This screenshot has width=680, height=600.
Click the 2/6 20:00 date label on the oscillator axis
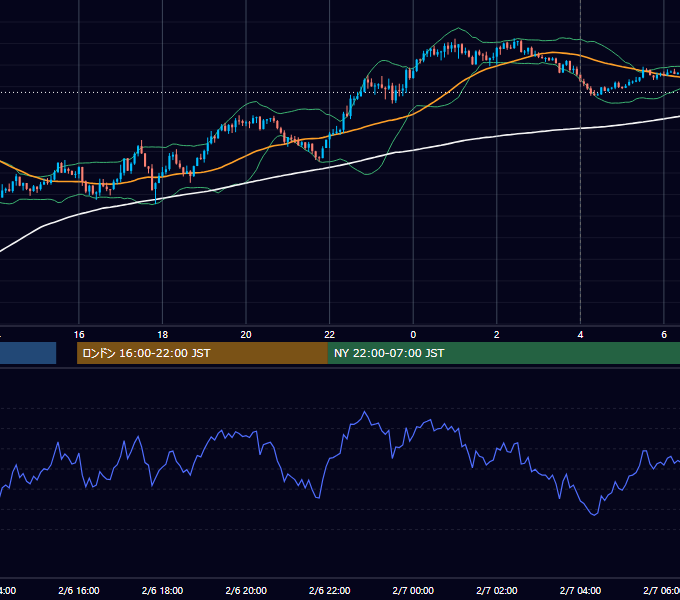pyautogui.click(x=246, y=590)
